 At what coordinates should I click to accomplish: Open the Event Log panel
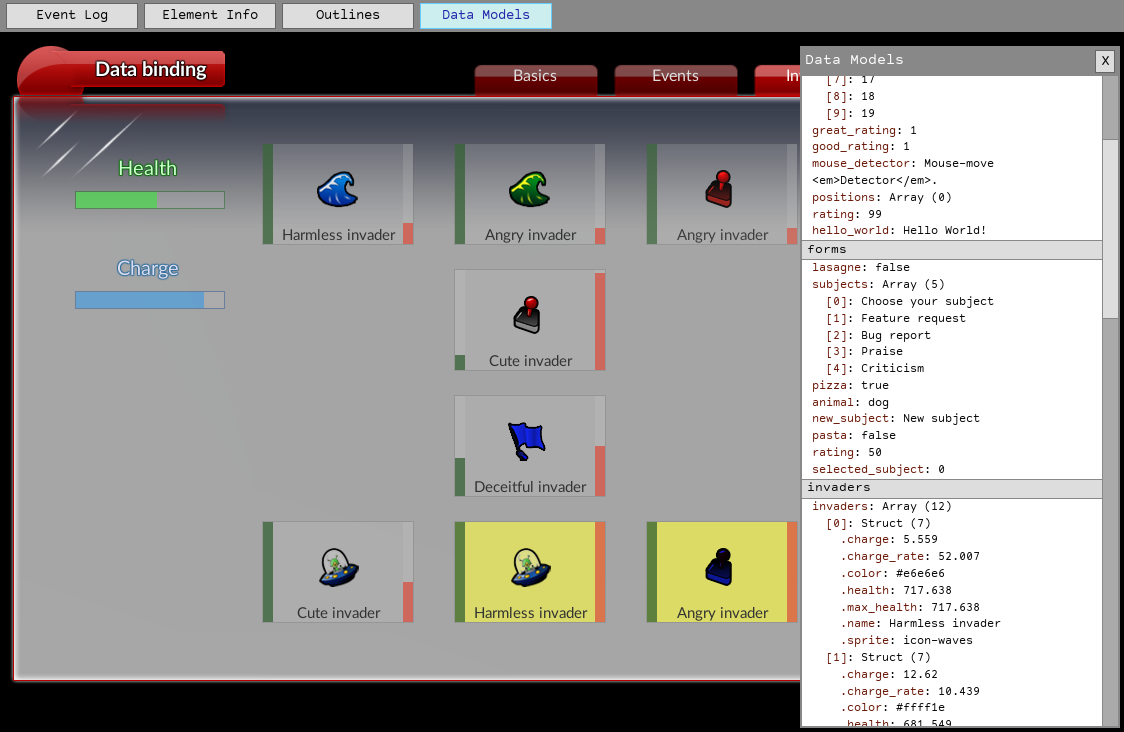click(x=71, y=15)
